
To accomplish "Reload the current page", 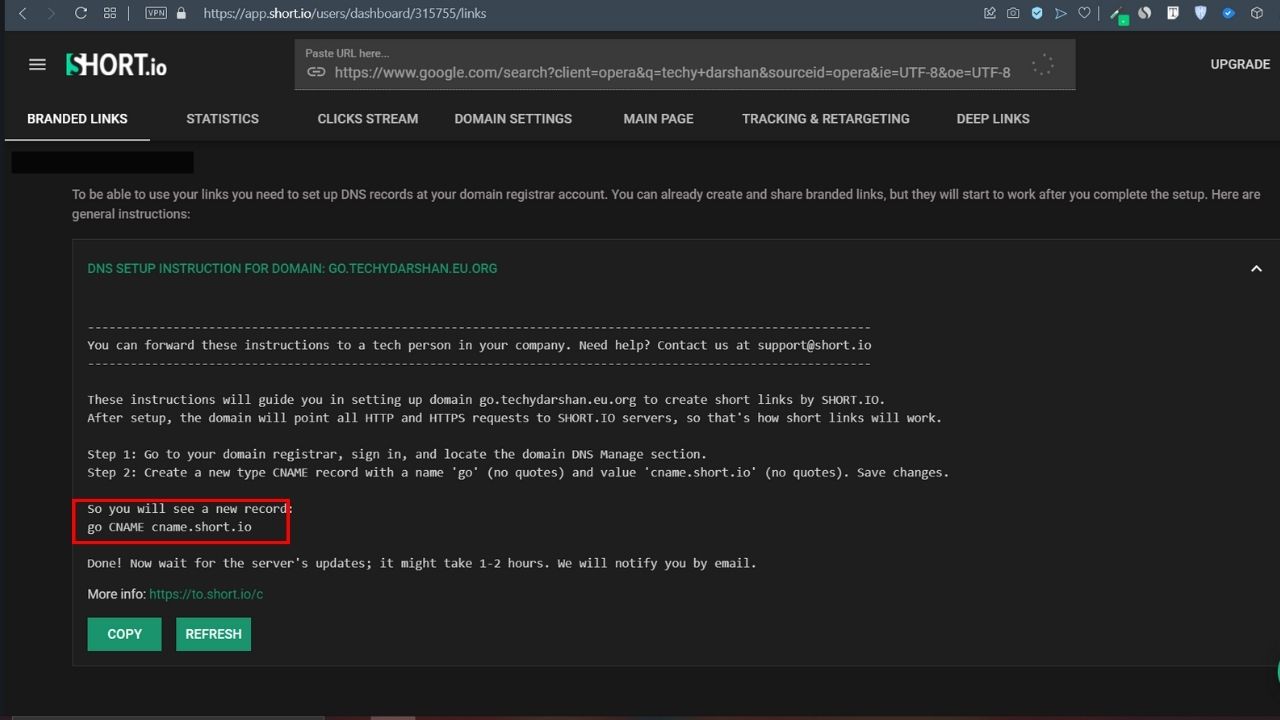I will point(81,13).
